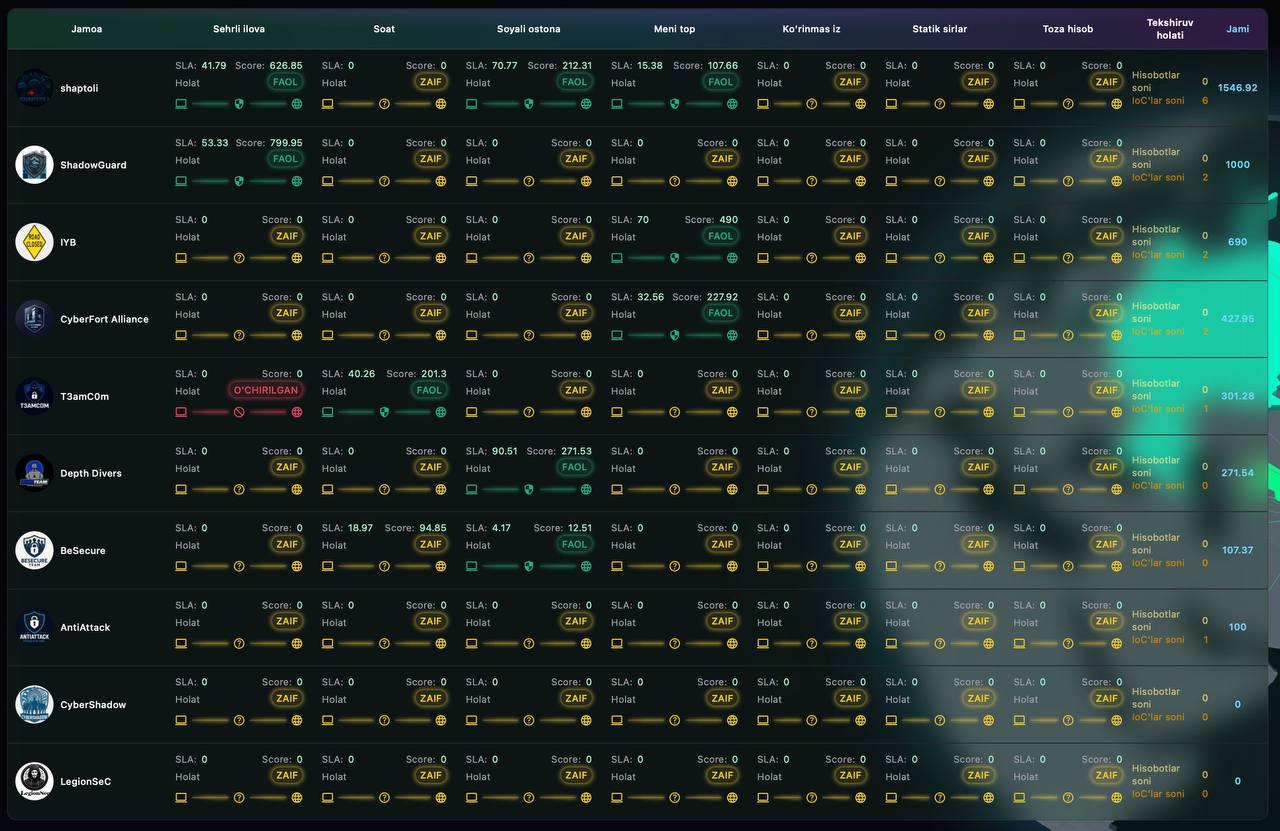Open the Ko'rinmas iz column header

[x=812, y=29]
